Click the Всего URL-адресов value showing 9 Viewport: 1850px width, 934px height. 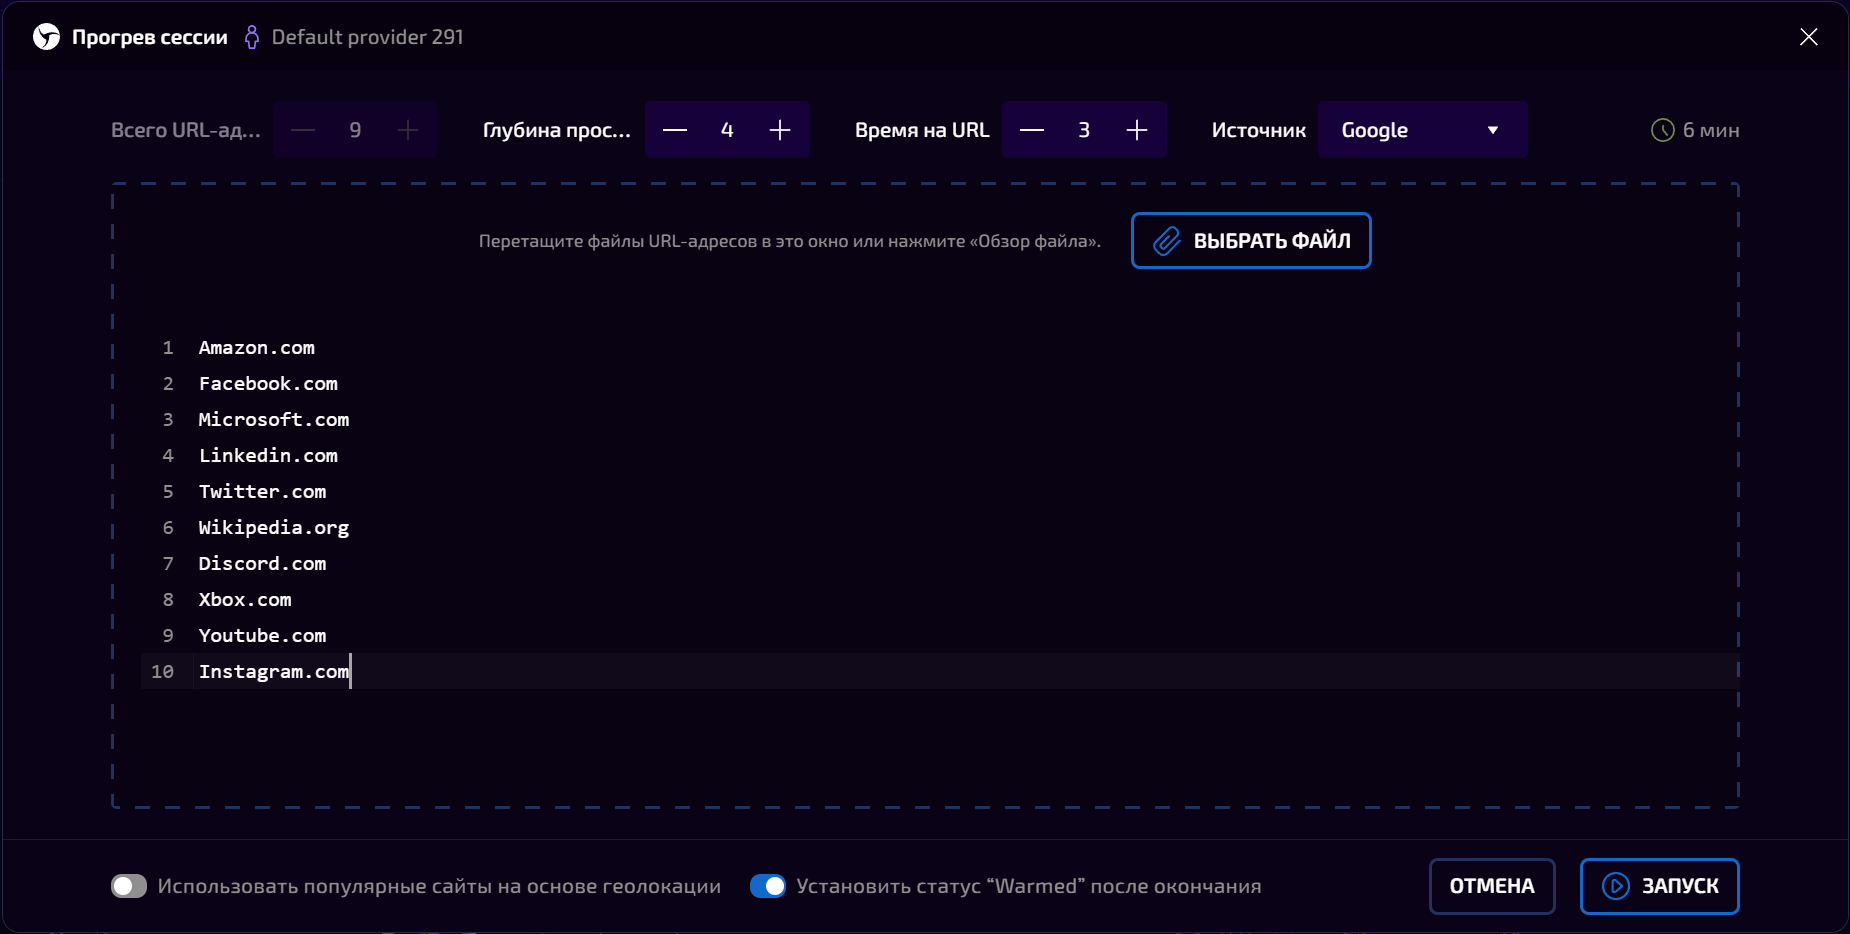tap(355, 130)
